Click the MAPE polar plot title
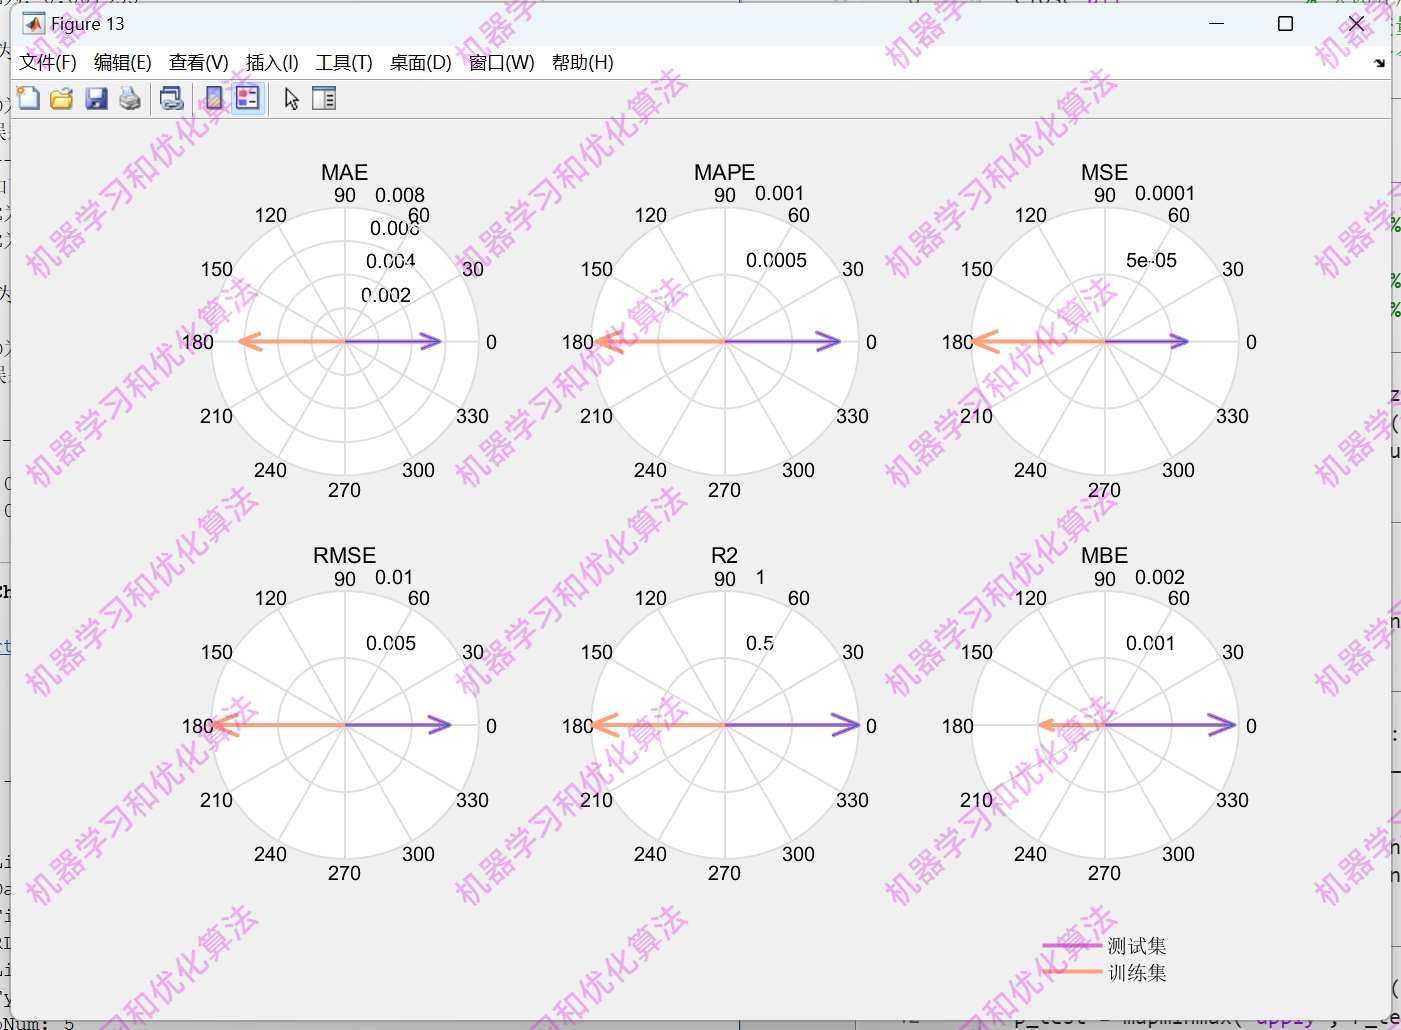 click(x=724, y=172)
